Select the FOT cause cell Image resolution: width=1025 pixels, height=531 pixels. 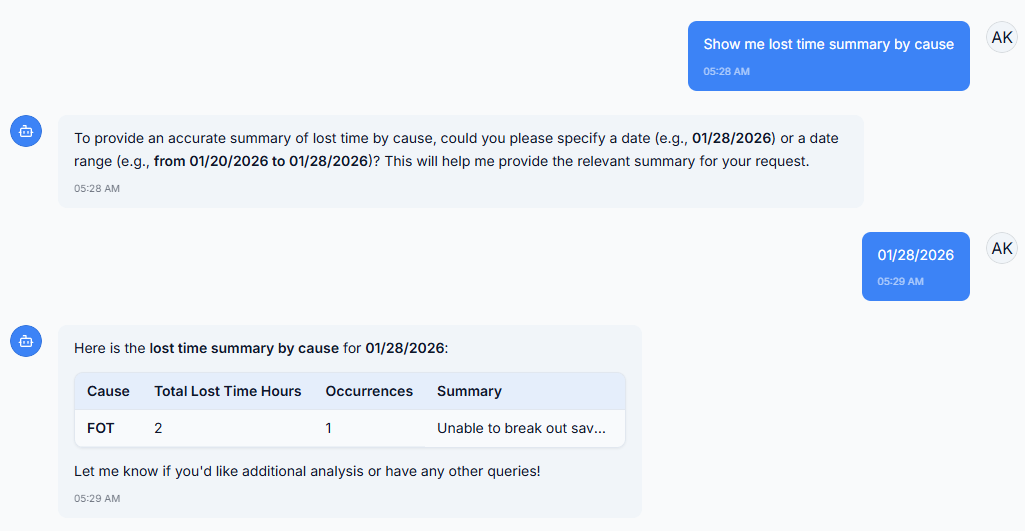coord(101,428)
